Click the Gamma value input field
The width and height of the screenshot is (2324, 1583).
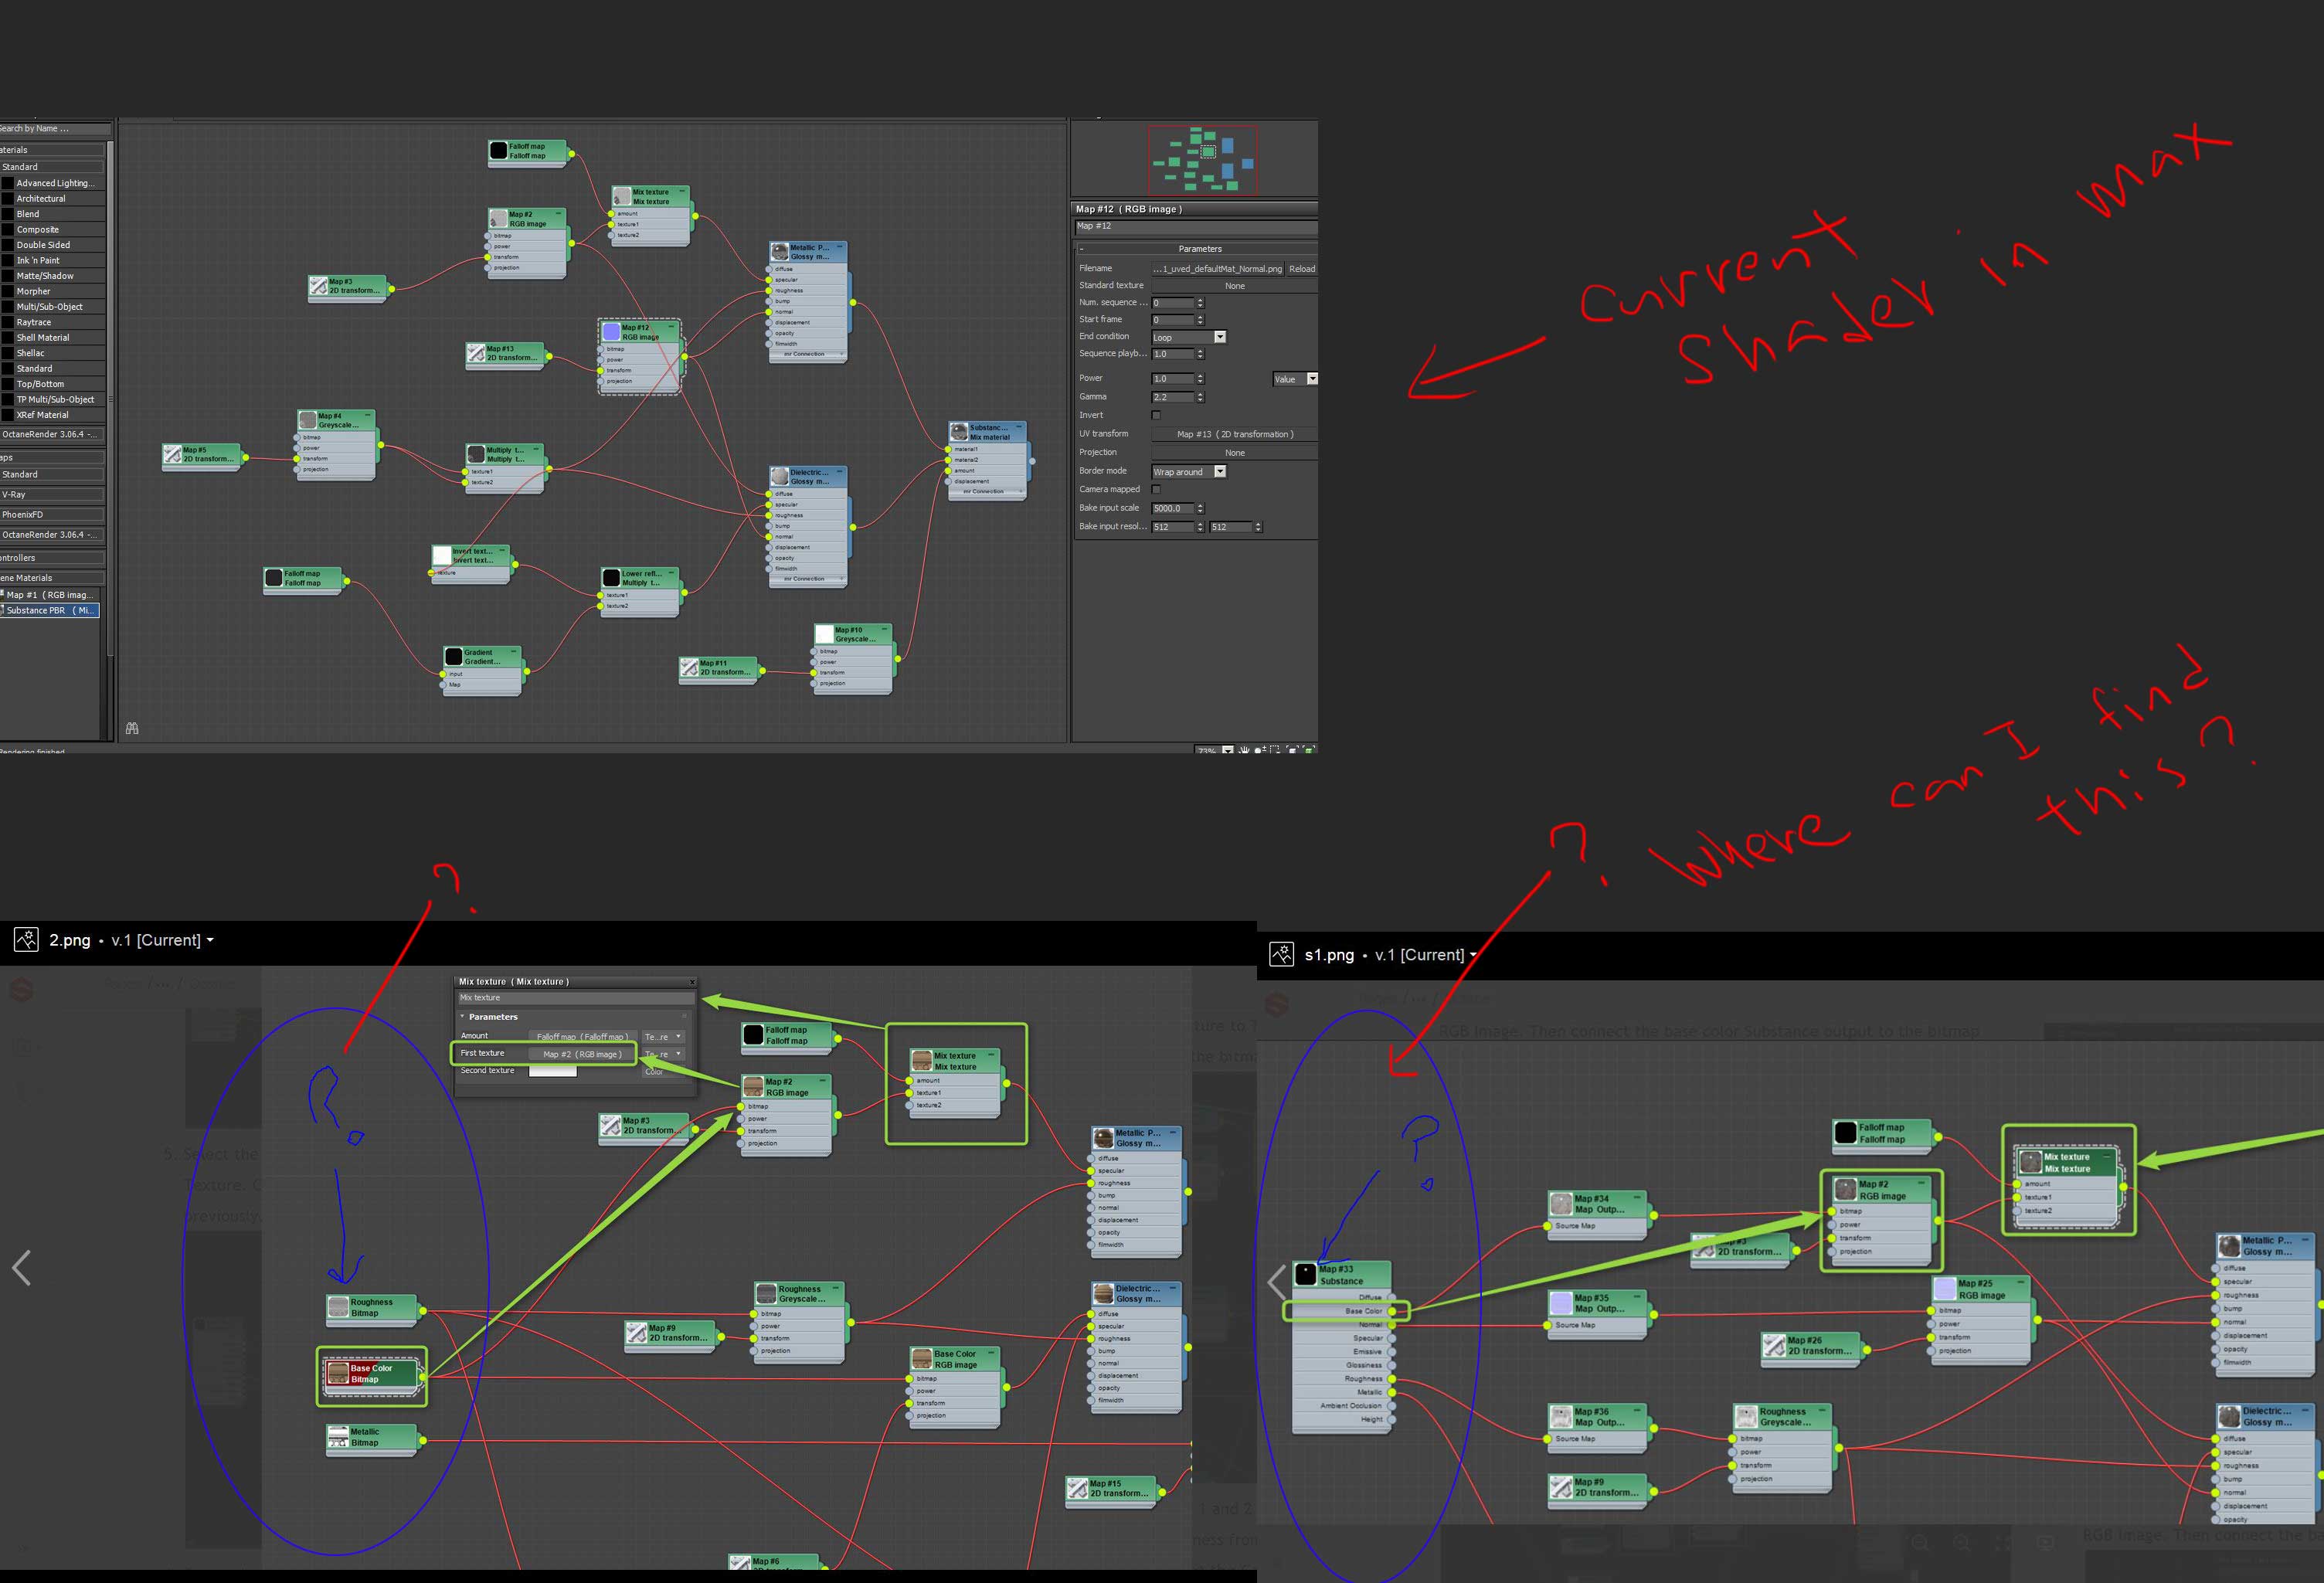tap(1173, 397)
